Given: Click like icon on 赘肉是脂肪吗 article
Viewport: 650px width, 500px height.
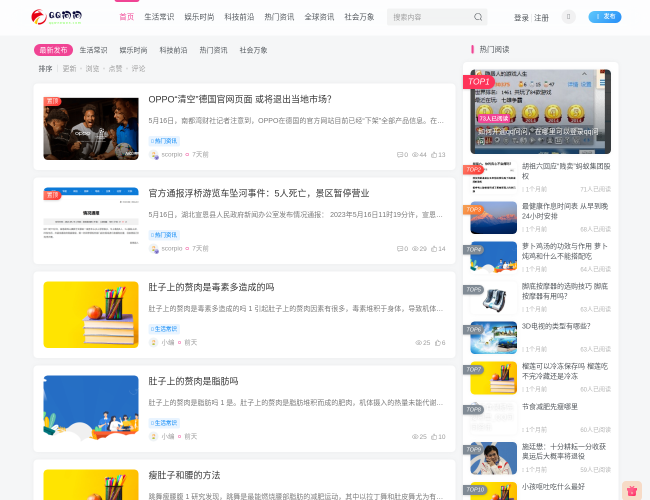Looking at the screenshot, I should click(x=434, y=437).
